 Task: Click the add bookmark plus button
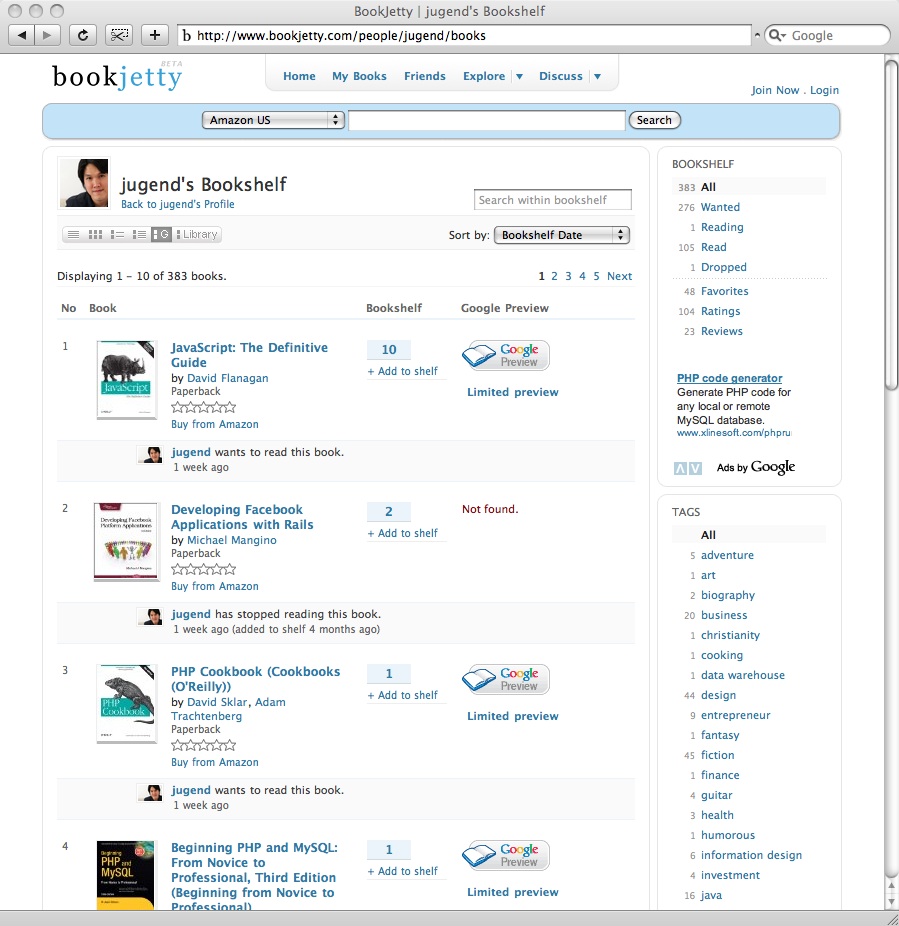click(154, 35)
